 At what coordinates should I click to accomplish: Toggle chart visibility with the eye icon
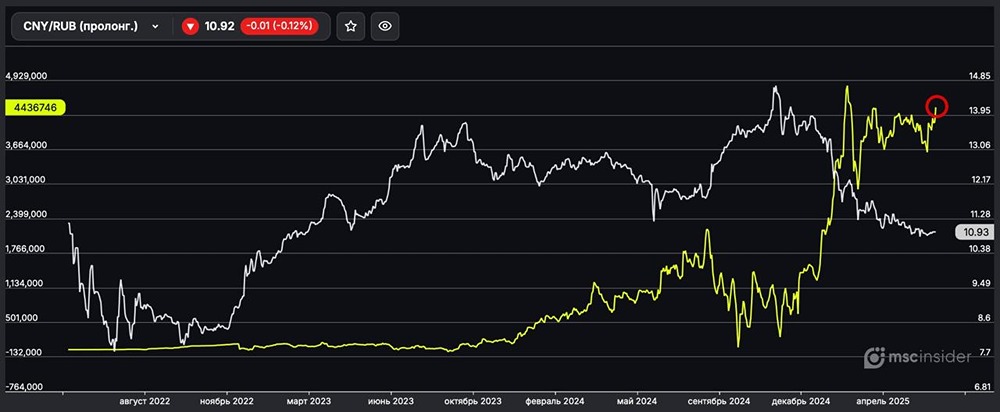point(386,27)
